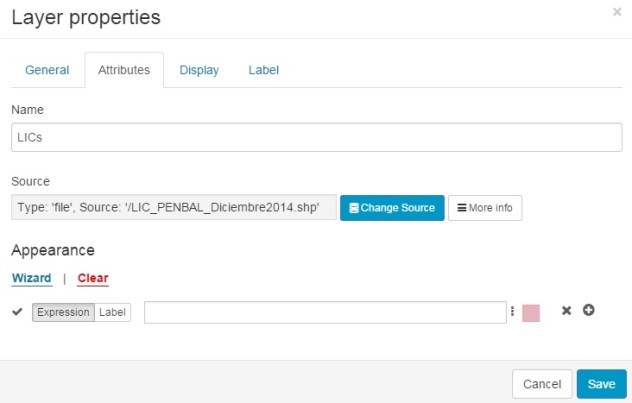Add a new rule with plus icon
This screenshot has width=632, height=403.
(x=588, y=310)
